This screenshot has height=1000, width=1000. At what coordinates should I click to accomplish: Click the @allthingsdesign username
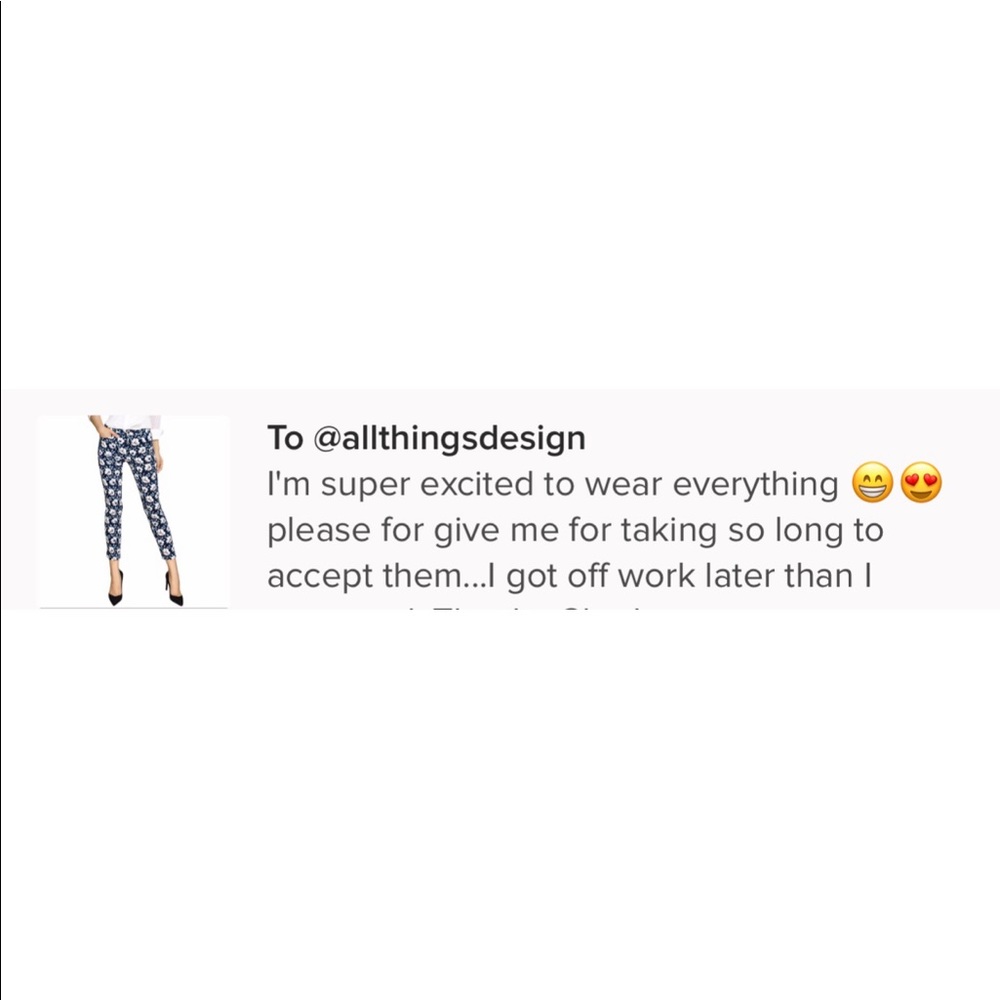pos(449,438)
